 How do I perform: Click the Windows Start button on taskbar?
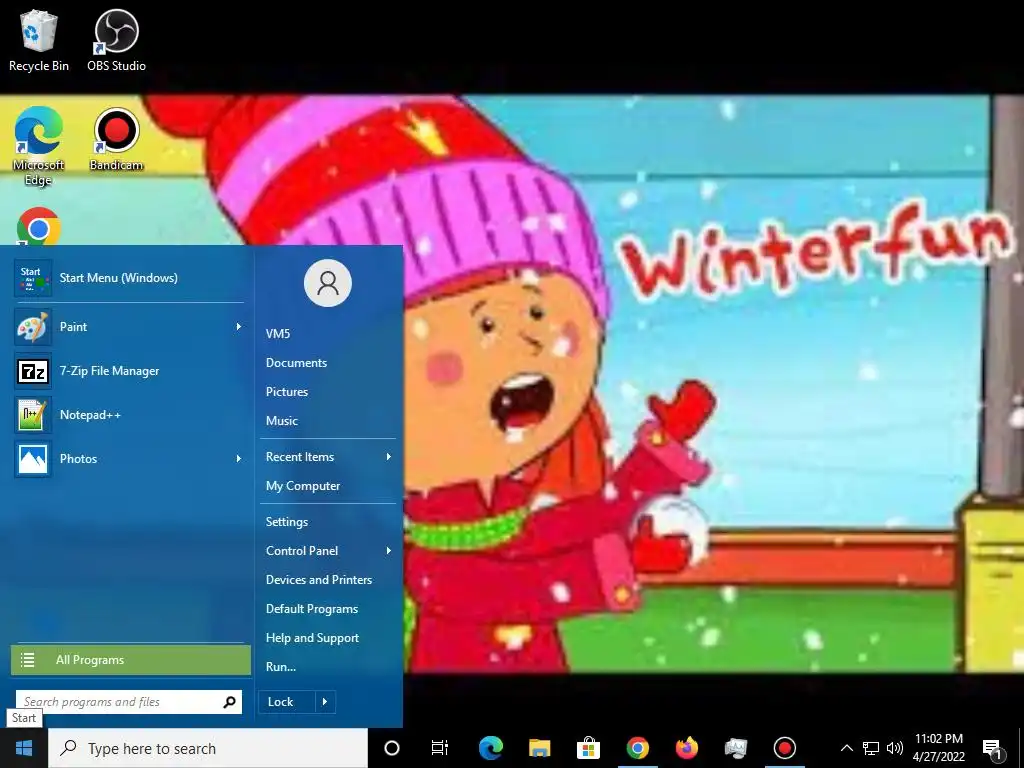pyautogui.click(x=24, y=748)
